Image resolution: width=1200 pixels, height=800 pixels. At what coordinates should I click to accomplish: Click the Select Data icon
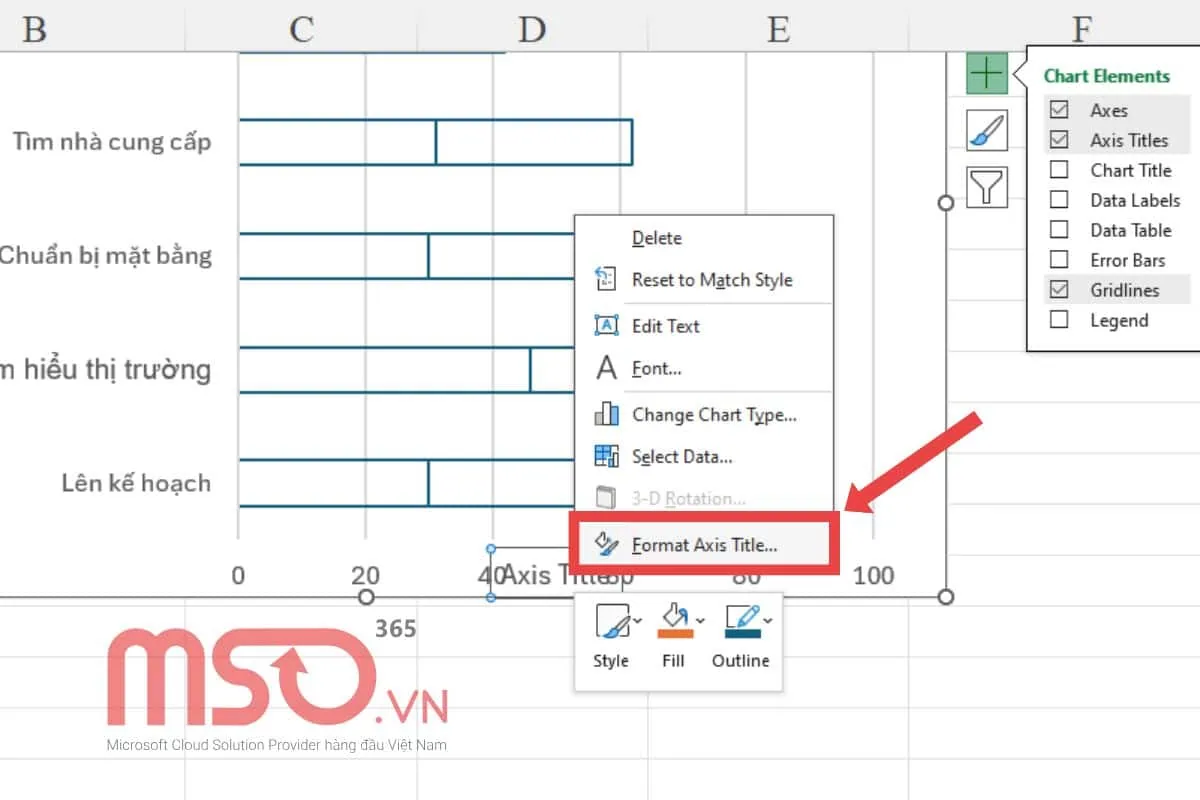coord(607,456)
